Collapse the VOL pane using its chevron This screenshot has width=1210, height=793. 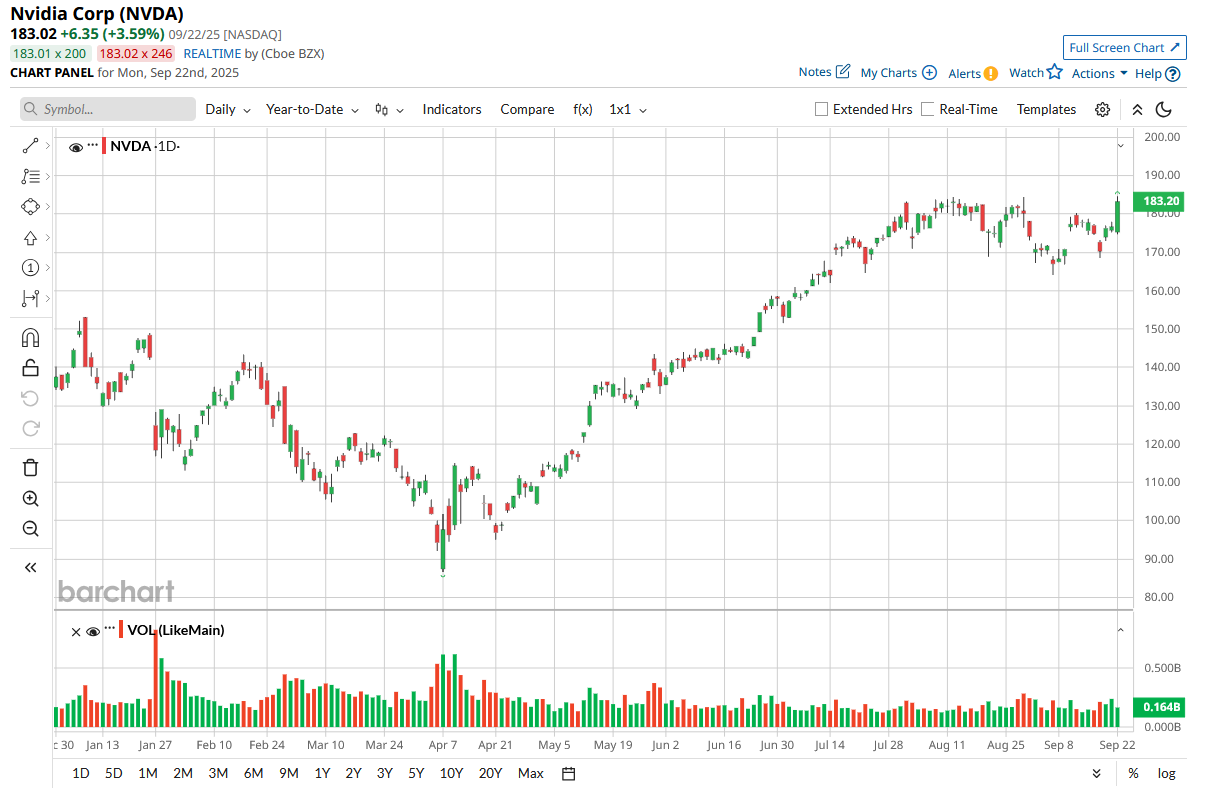[1120, 630]
